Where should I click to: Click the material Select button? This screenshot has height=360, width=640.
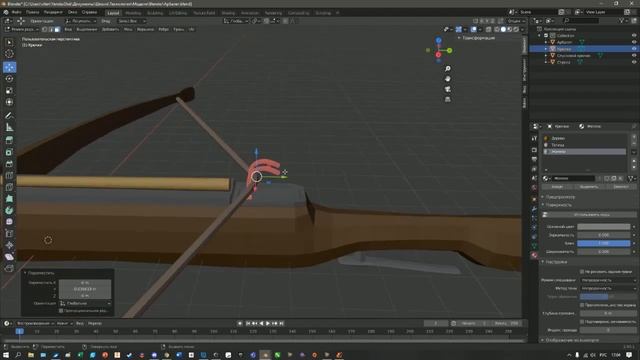click(x=589, y=187)
